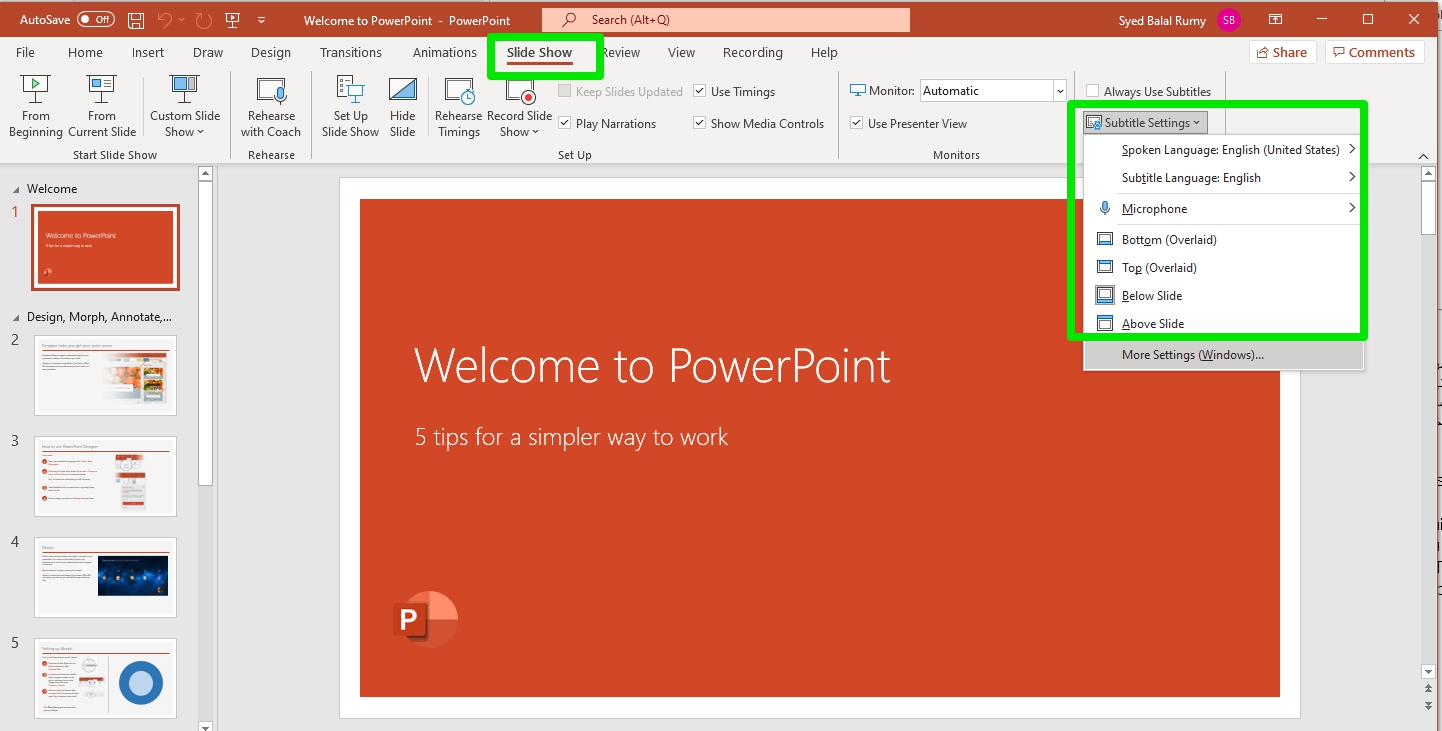Image resolution: width=1442 pixels, height=731 pixels.
Task: Open the Monitor Automatic dropdown
Action: click(1060, 91)
